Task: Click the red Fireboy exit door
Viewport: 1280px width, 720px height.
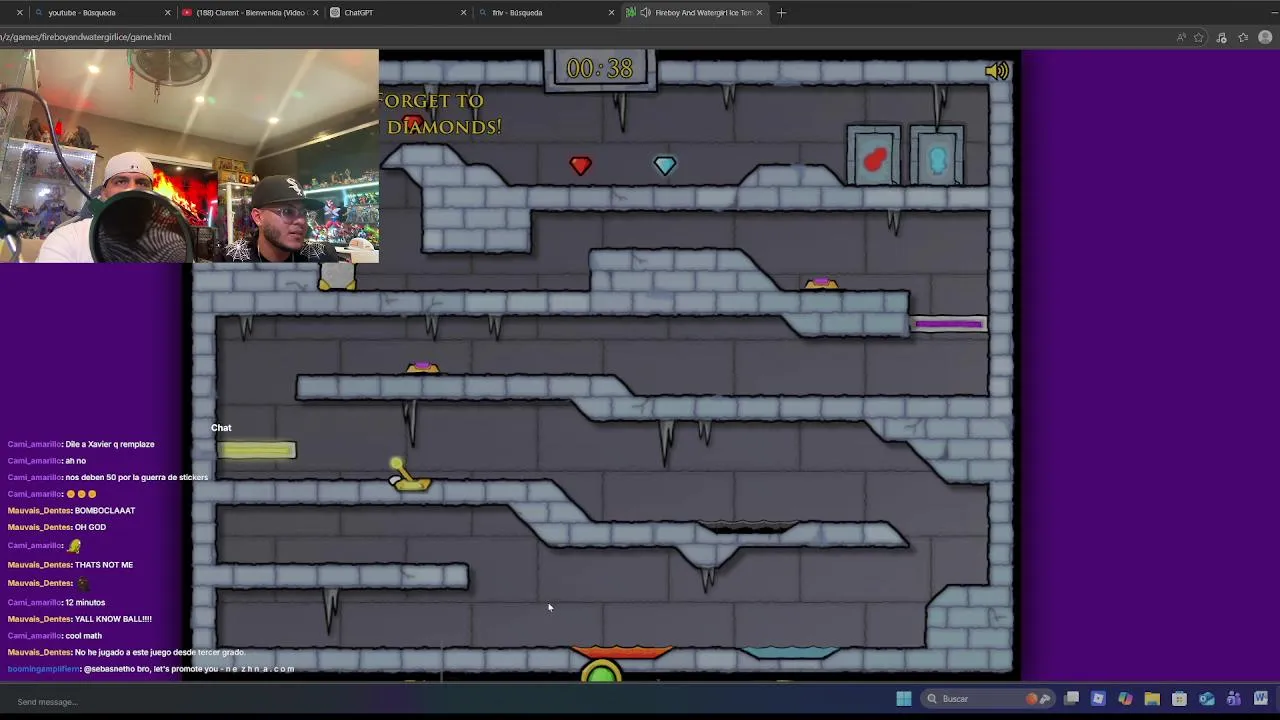Action: point(874,157)
